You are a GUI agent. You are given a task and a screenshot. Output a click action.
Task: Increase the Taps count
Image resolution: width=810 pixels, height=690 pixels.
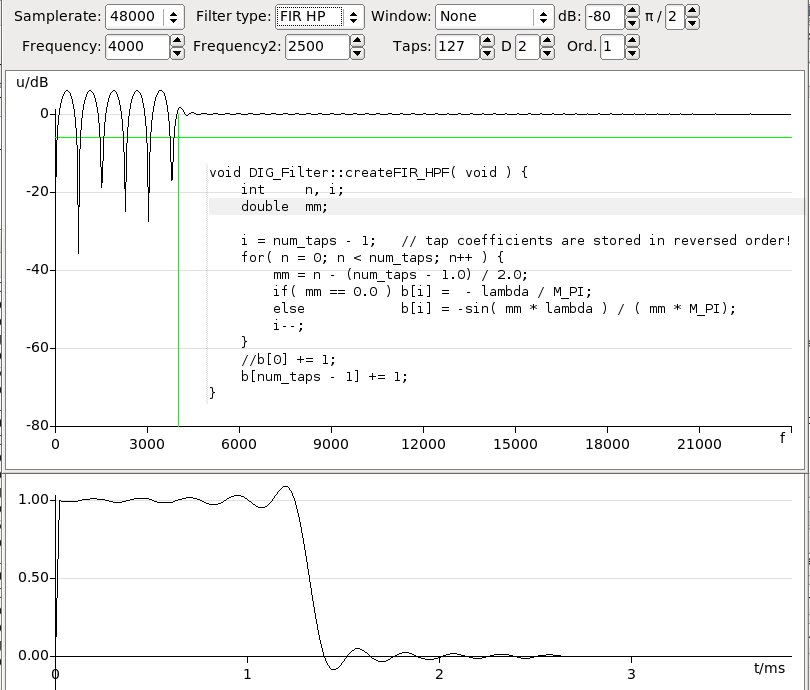coord(487,41)
